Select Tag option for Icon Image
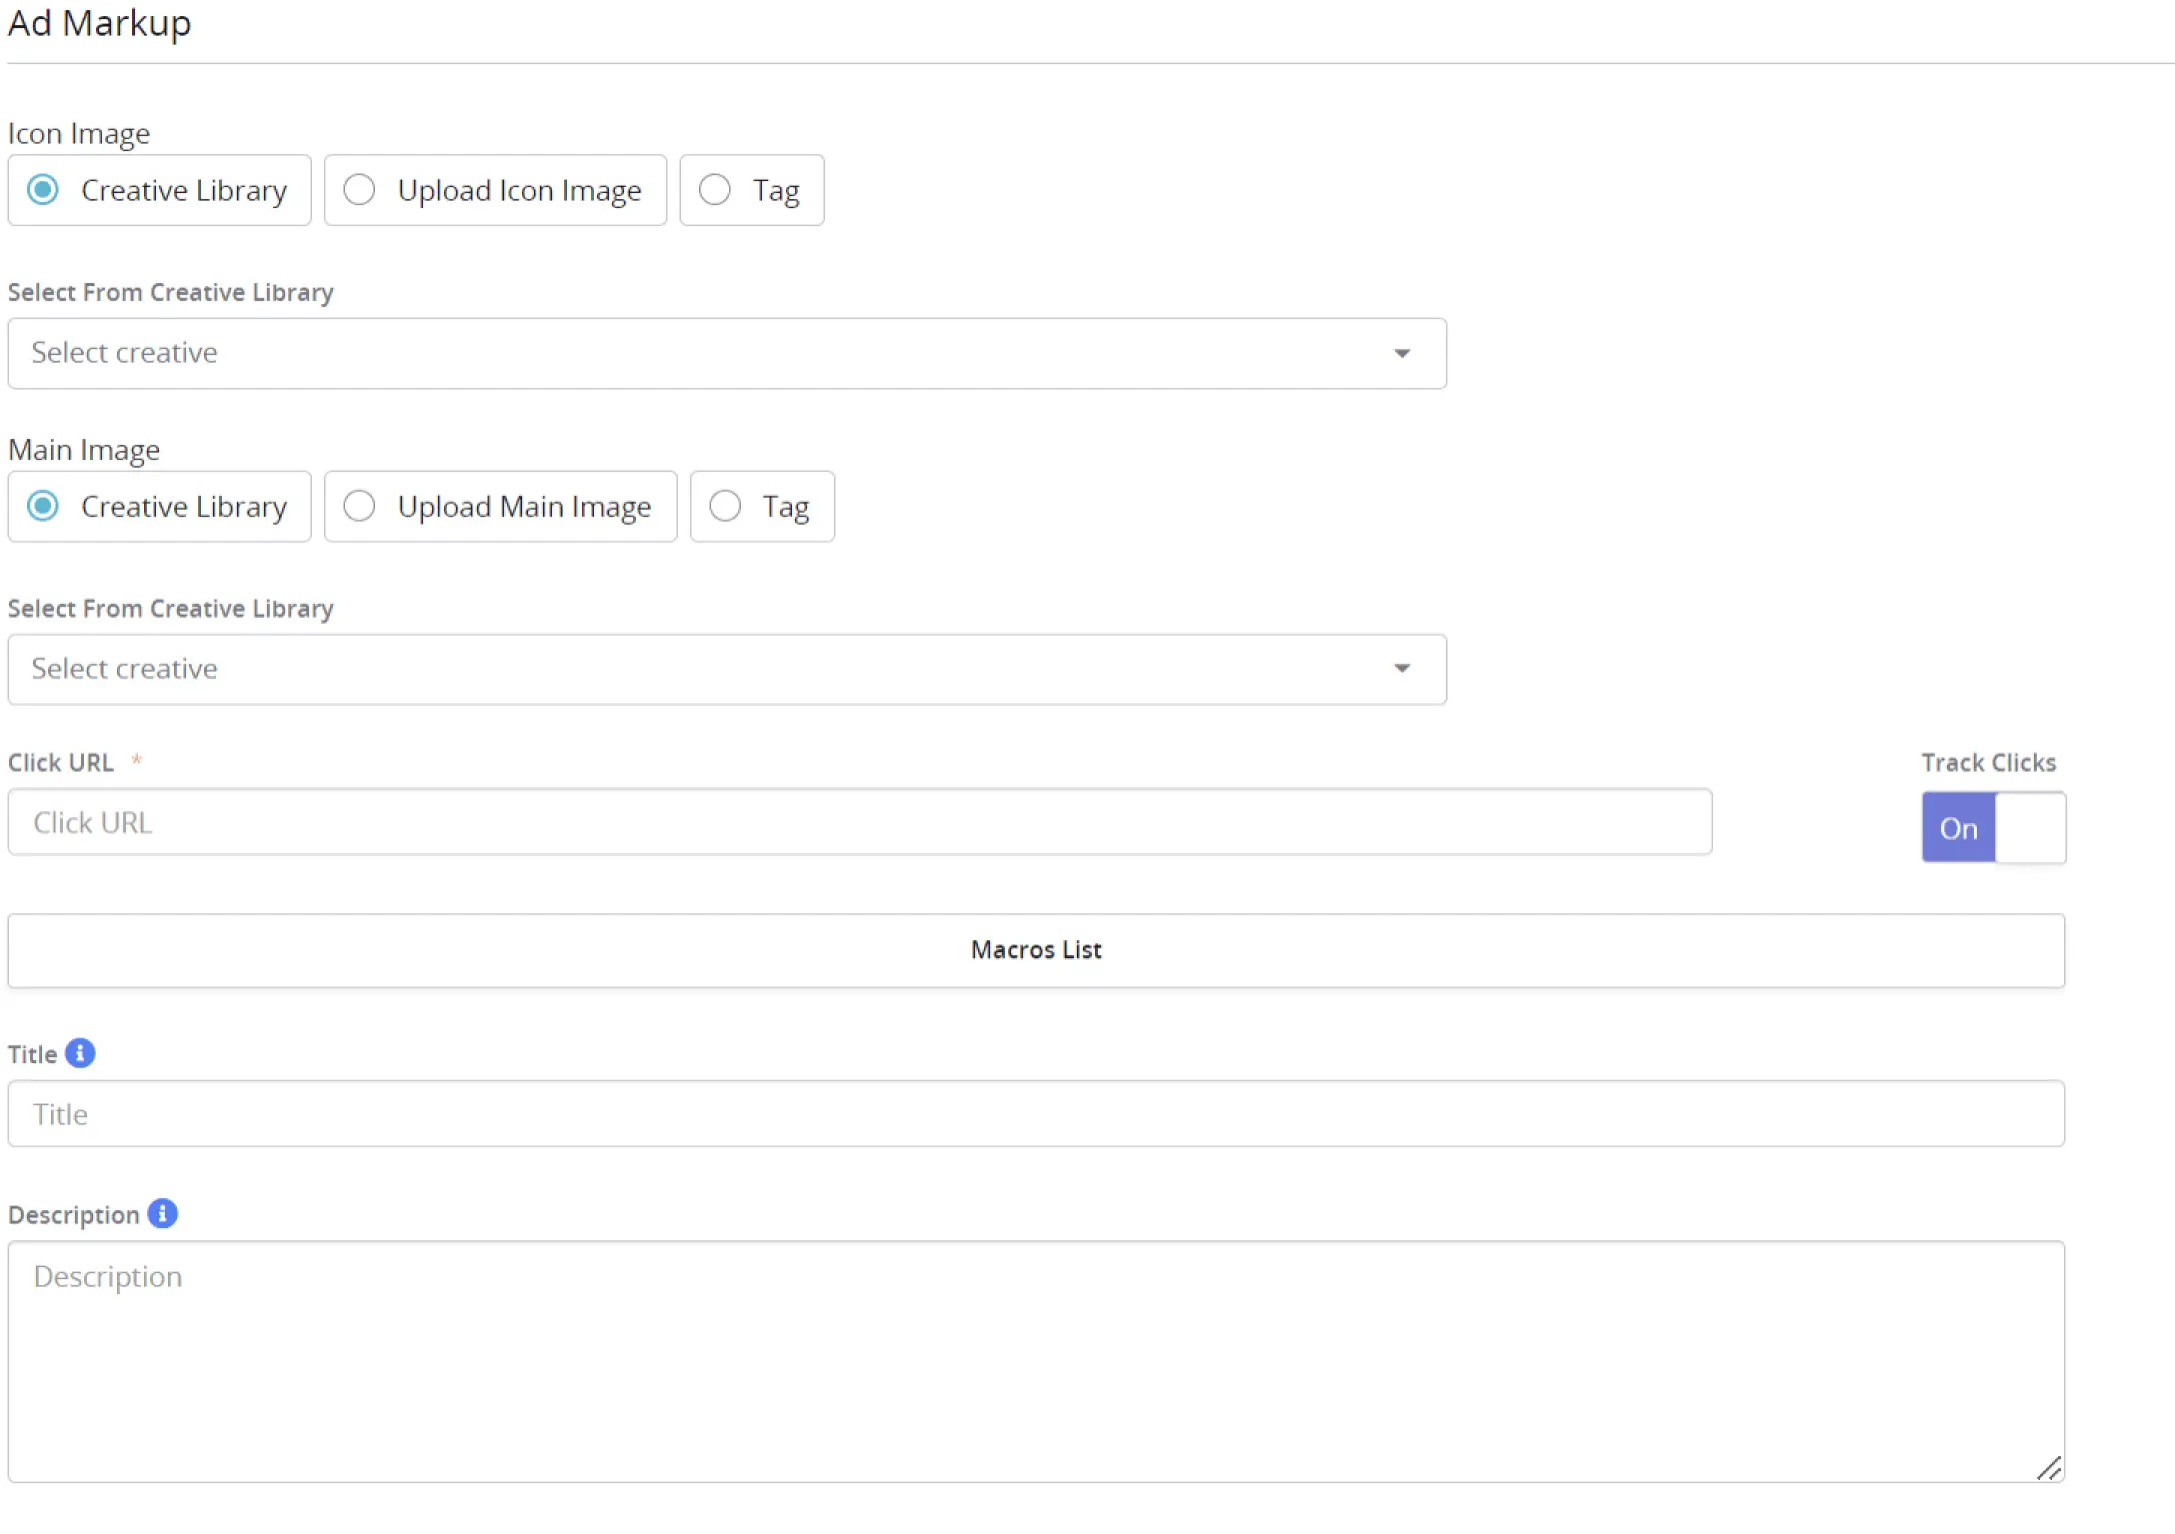 pyautogui.click(x=714, y=189)
